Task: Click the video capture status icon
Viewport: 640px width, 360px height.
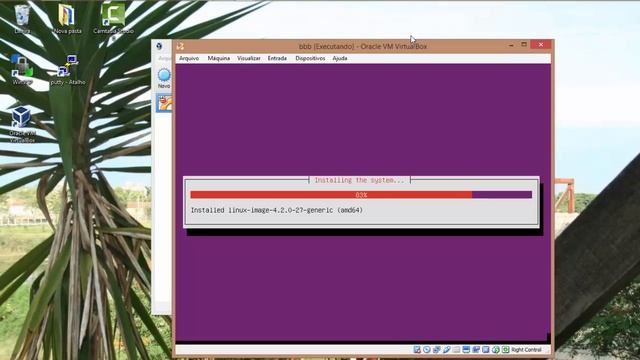Action: click(476, 350)
